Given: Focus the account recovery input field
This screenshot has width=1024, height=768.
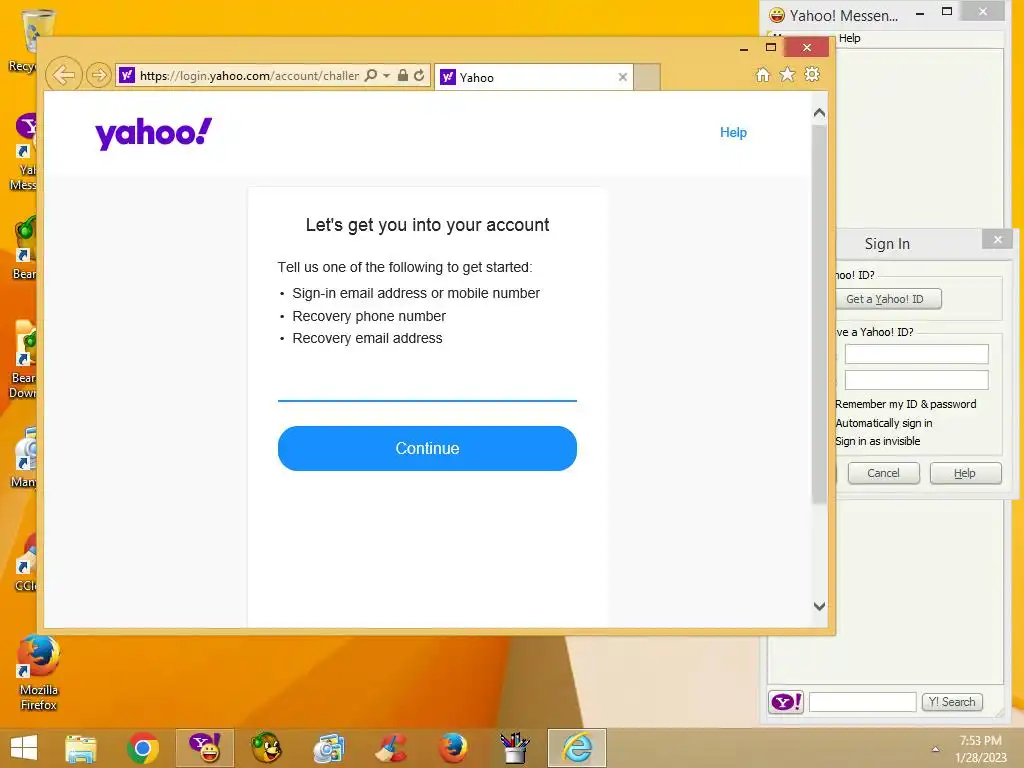Looking at the screenshot, I should tap(427, 385).
